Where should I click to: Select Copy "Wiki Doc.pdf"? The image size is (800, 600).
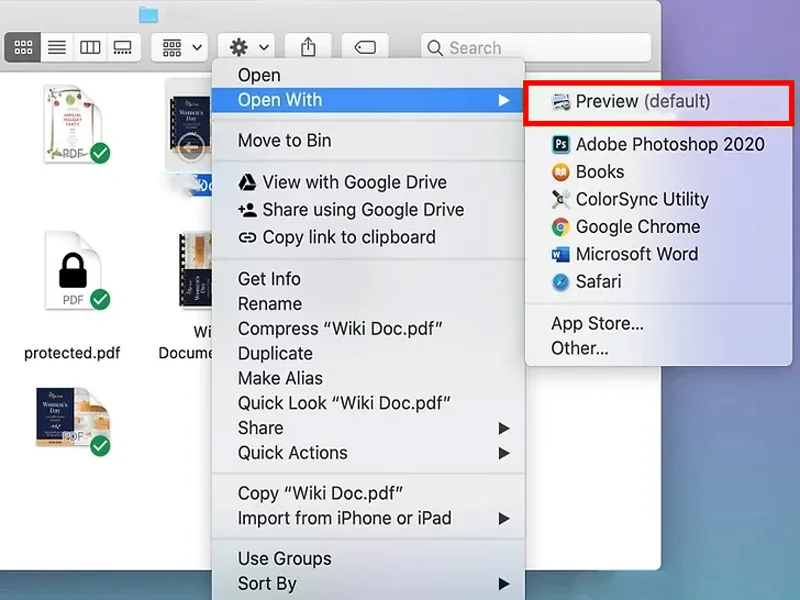click(368, 493)
